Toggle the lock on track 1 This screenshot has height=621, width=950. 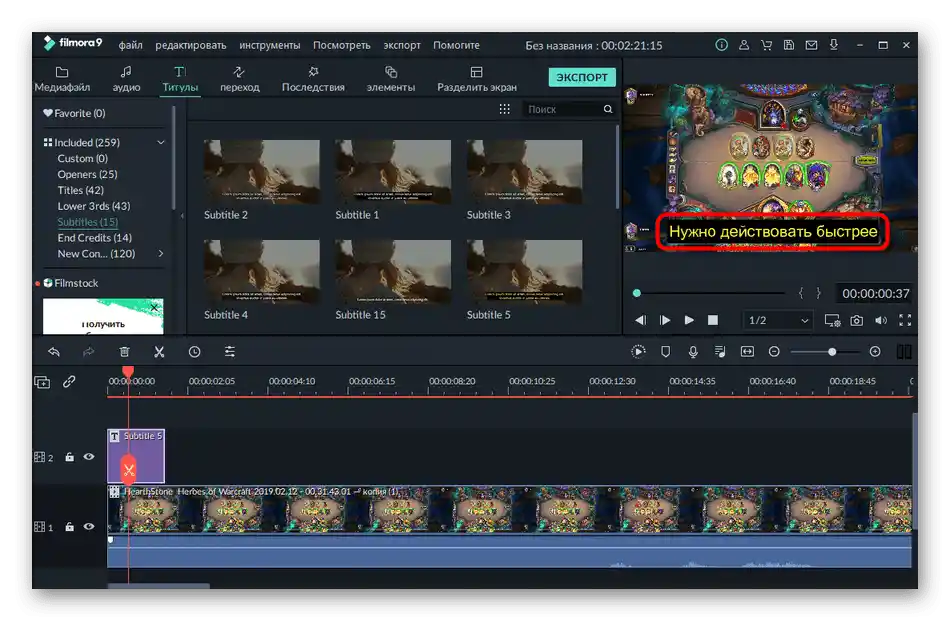70,527
